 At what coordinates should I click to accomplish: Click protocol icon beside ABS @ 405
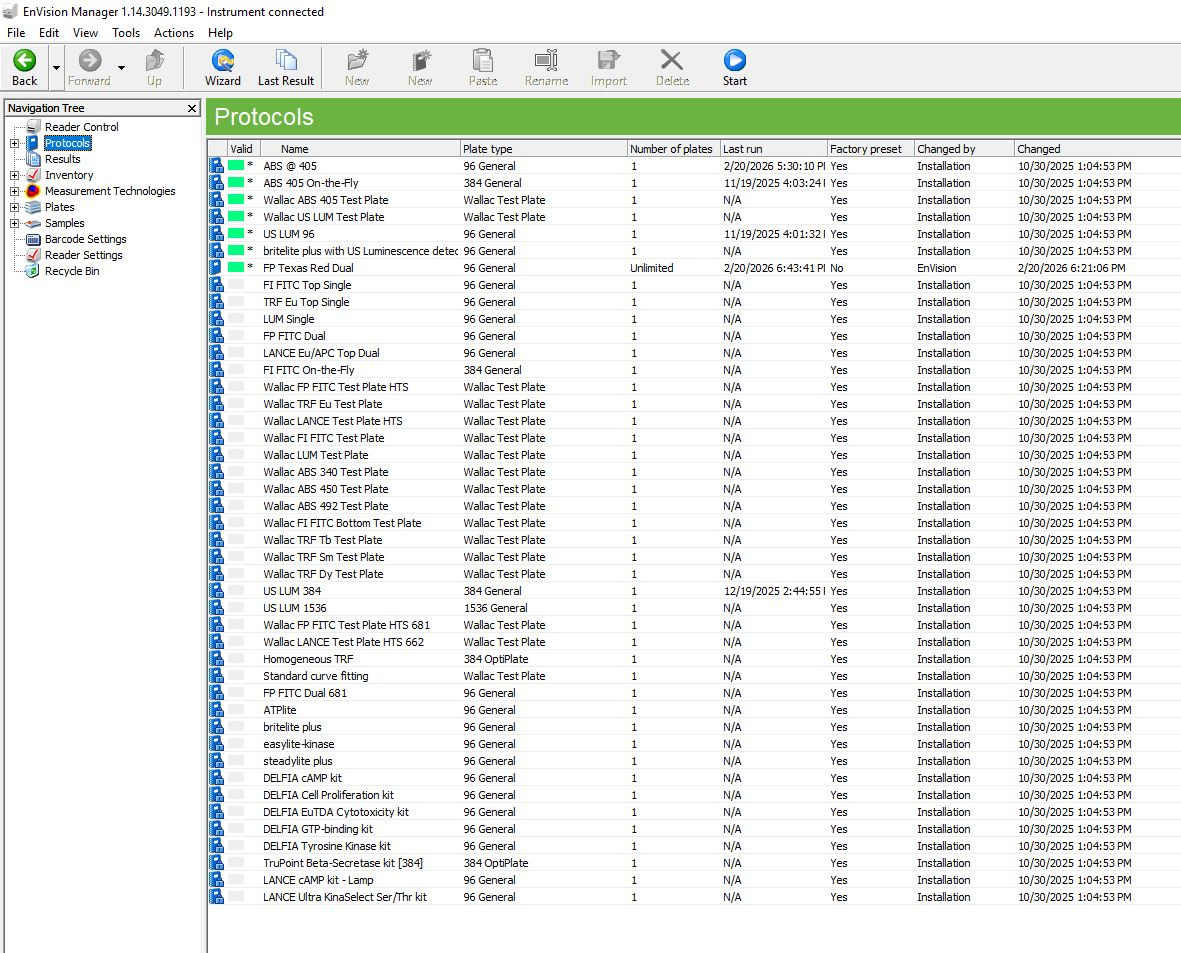pyautogui.click(x=216, y=166)
